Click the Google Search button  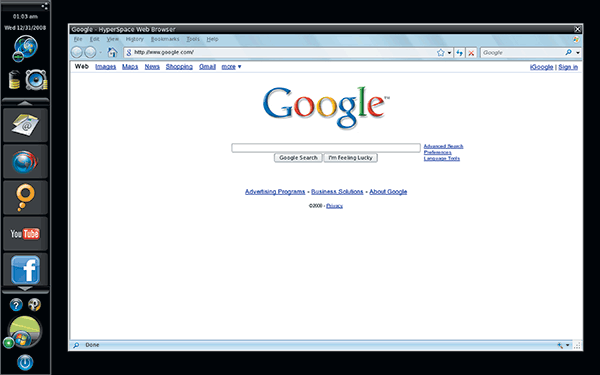click(298, 158)
